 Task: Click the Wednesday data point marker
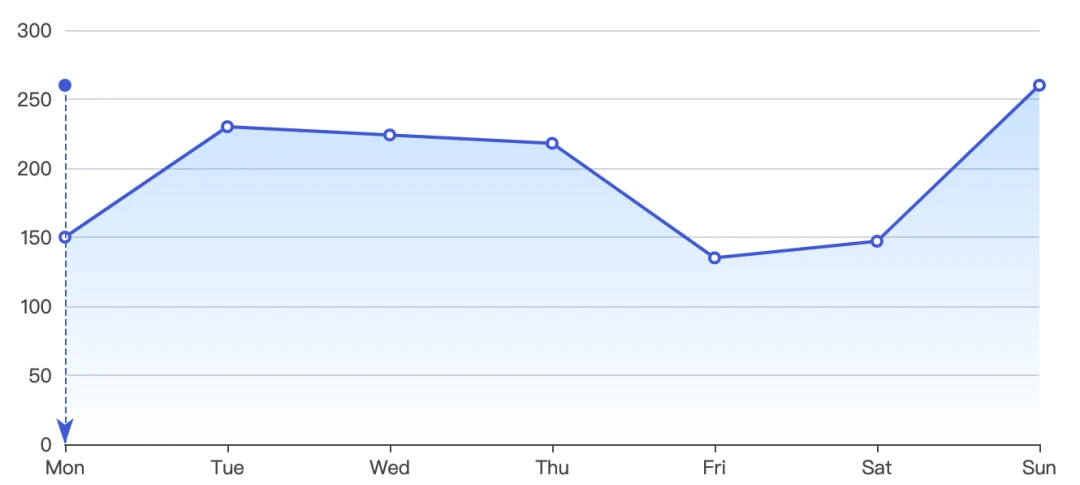[390, 135]
